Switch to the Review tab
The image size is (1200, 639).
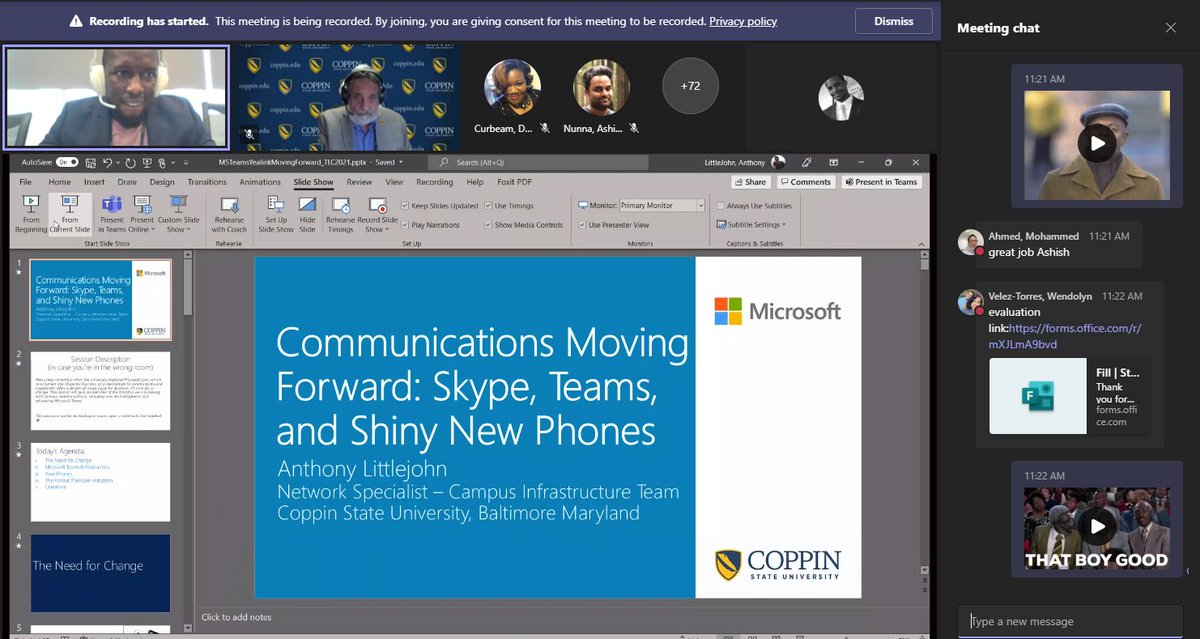pyautogui.click(x=360, y=182)
